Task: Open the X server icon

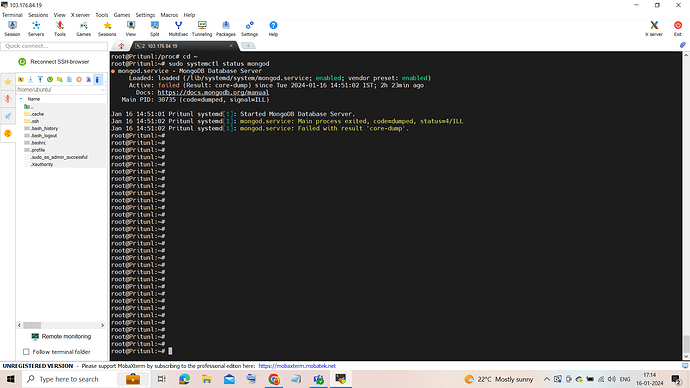Action: point(654,29)
